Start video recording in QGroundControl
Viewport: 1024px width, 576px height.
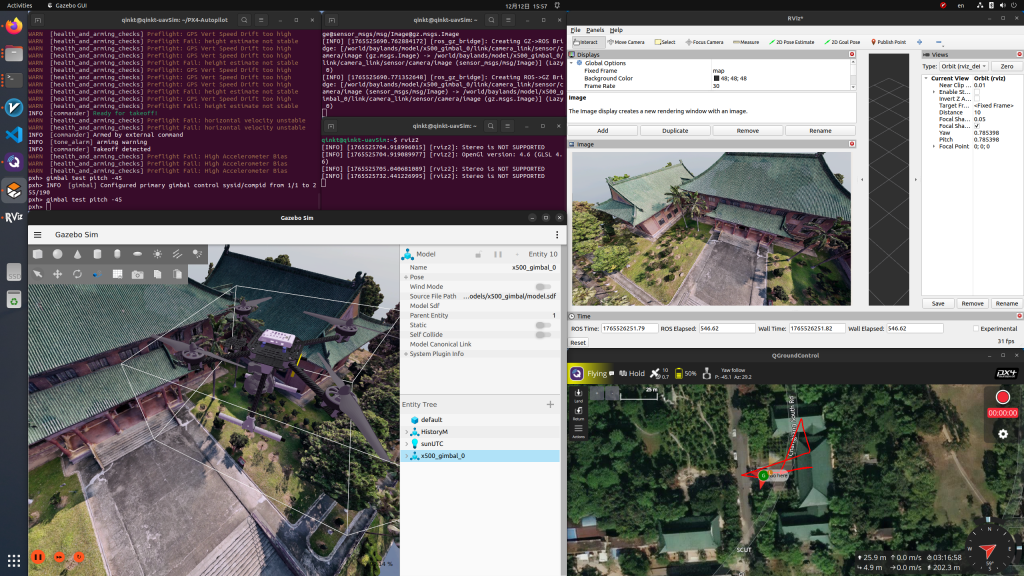click(x=1002, y=397)
